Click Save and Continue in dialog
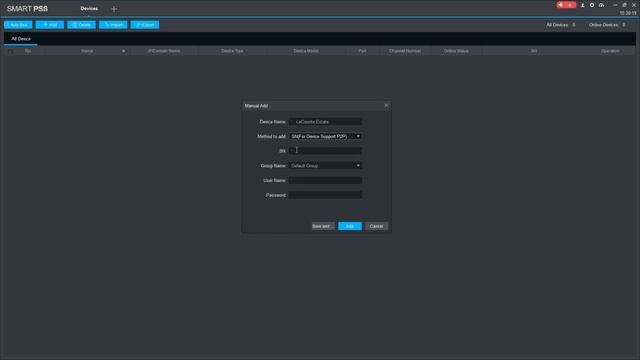This screenshot has height=360, width=640. pos(323,226)
